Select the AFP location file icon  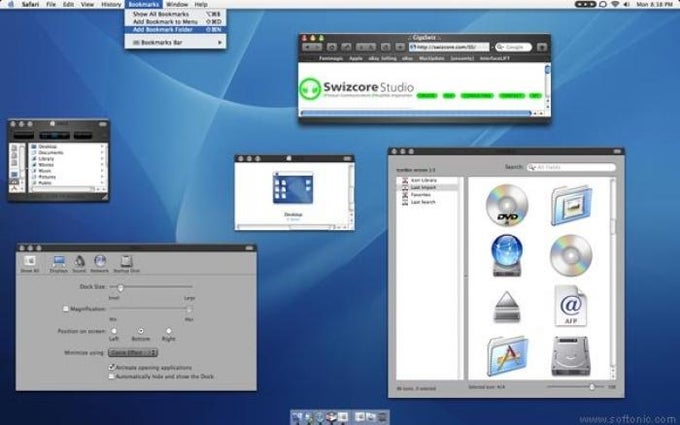tap(570, 305)
